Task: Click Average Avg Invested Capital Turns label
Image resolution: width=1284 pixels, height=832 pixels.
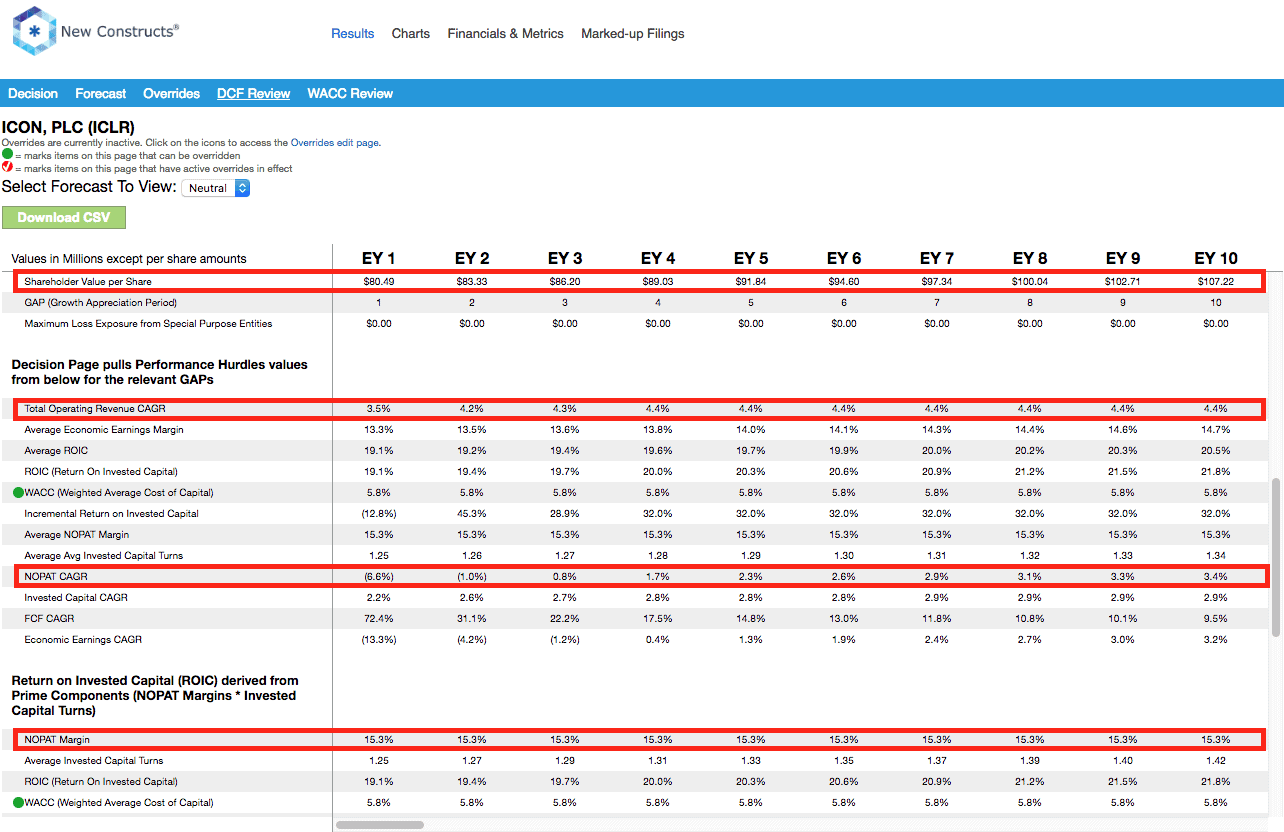Action: (104, 555)
